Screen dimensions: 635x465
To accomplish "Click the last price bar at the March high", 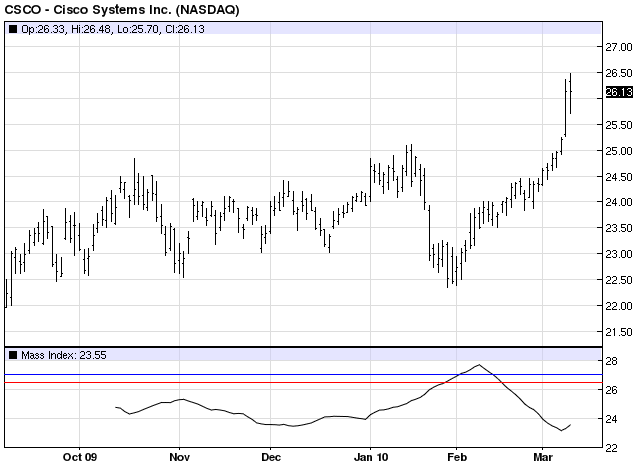I will point(570,94).
